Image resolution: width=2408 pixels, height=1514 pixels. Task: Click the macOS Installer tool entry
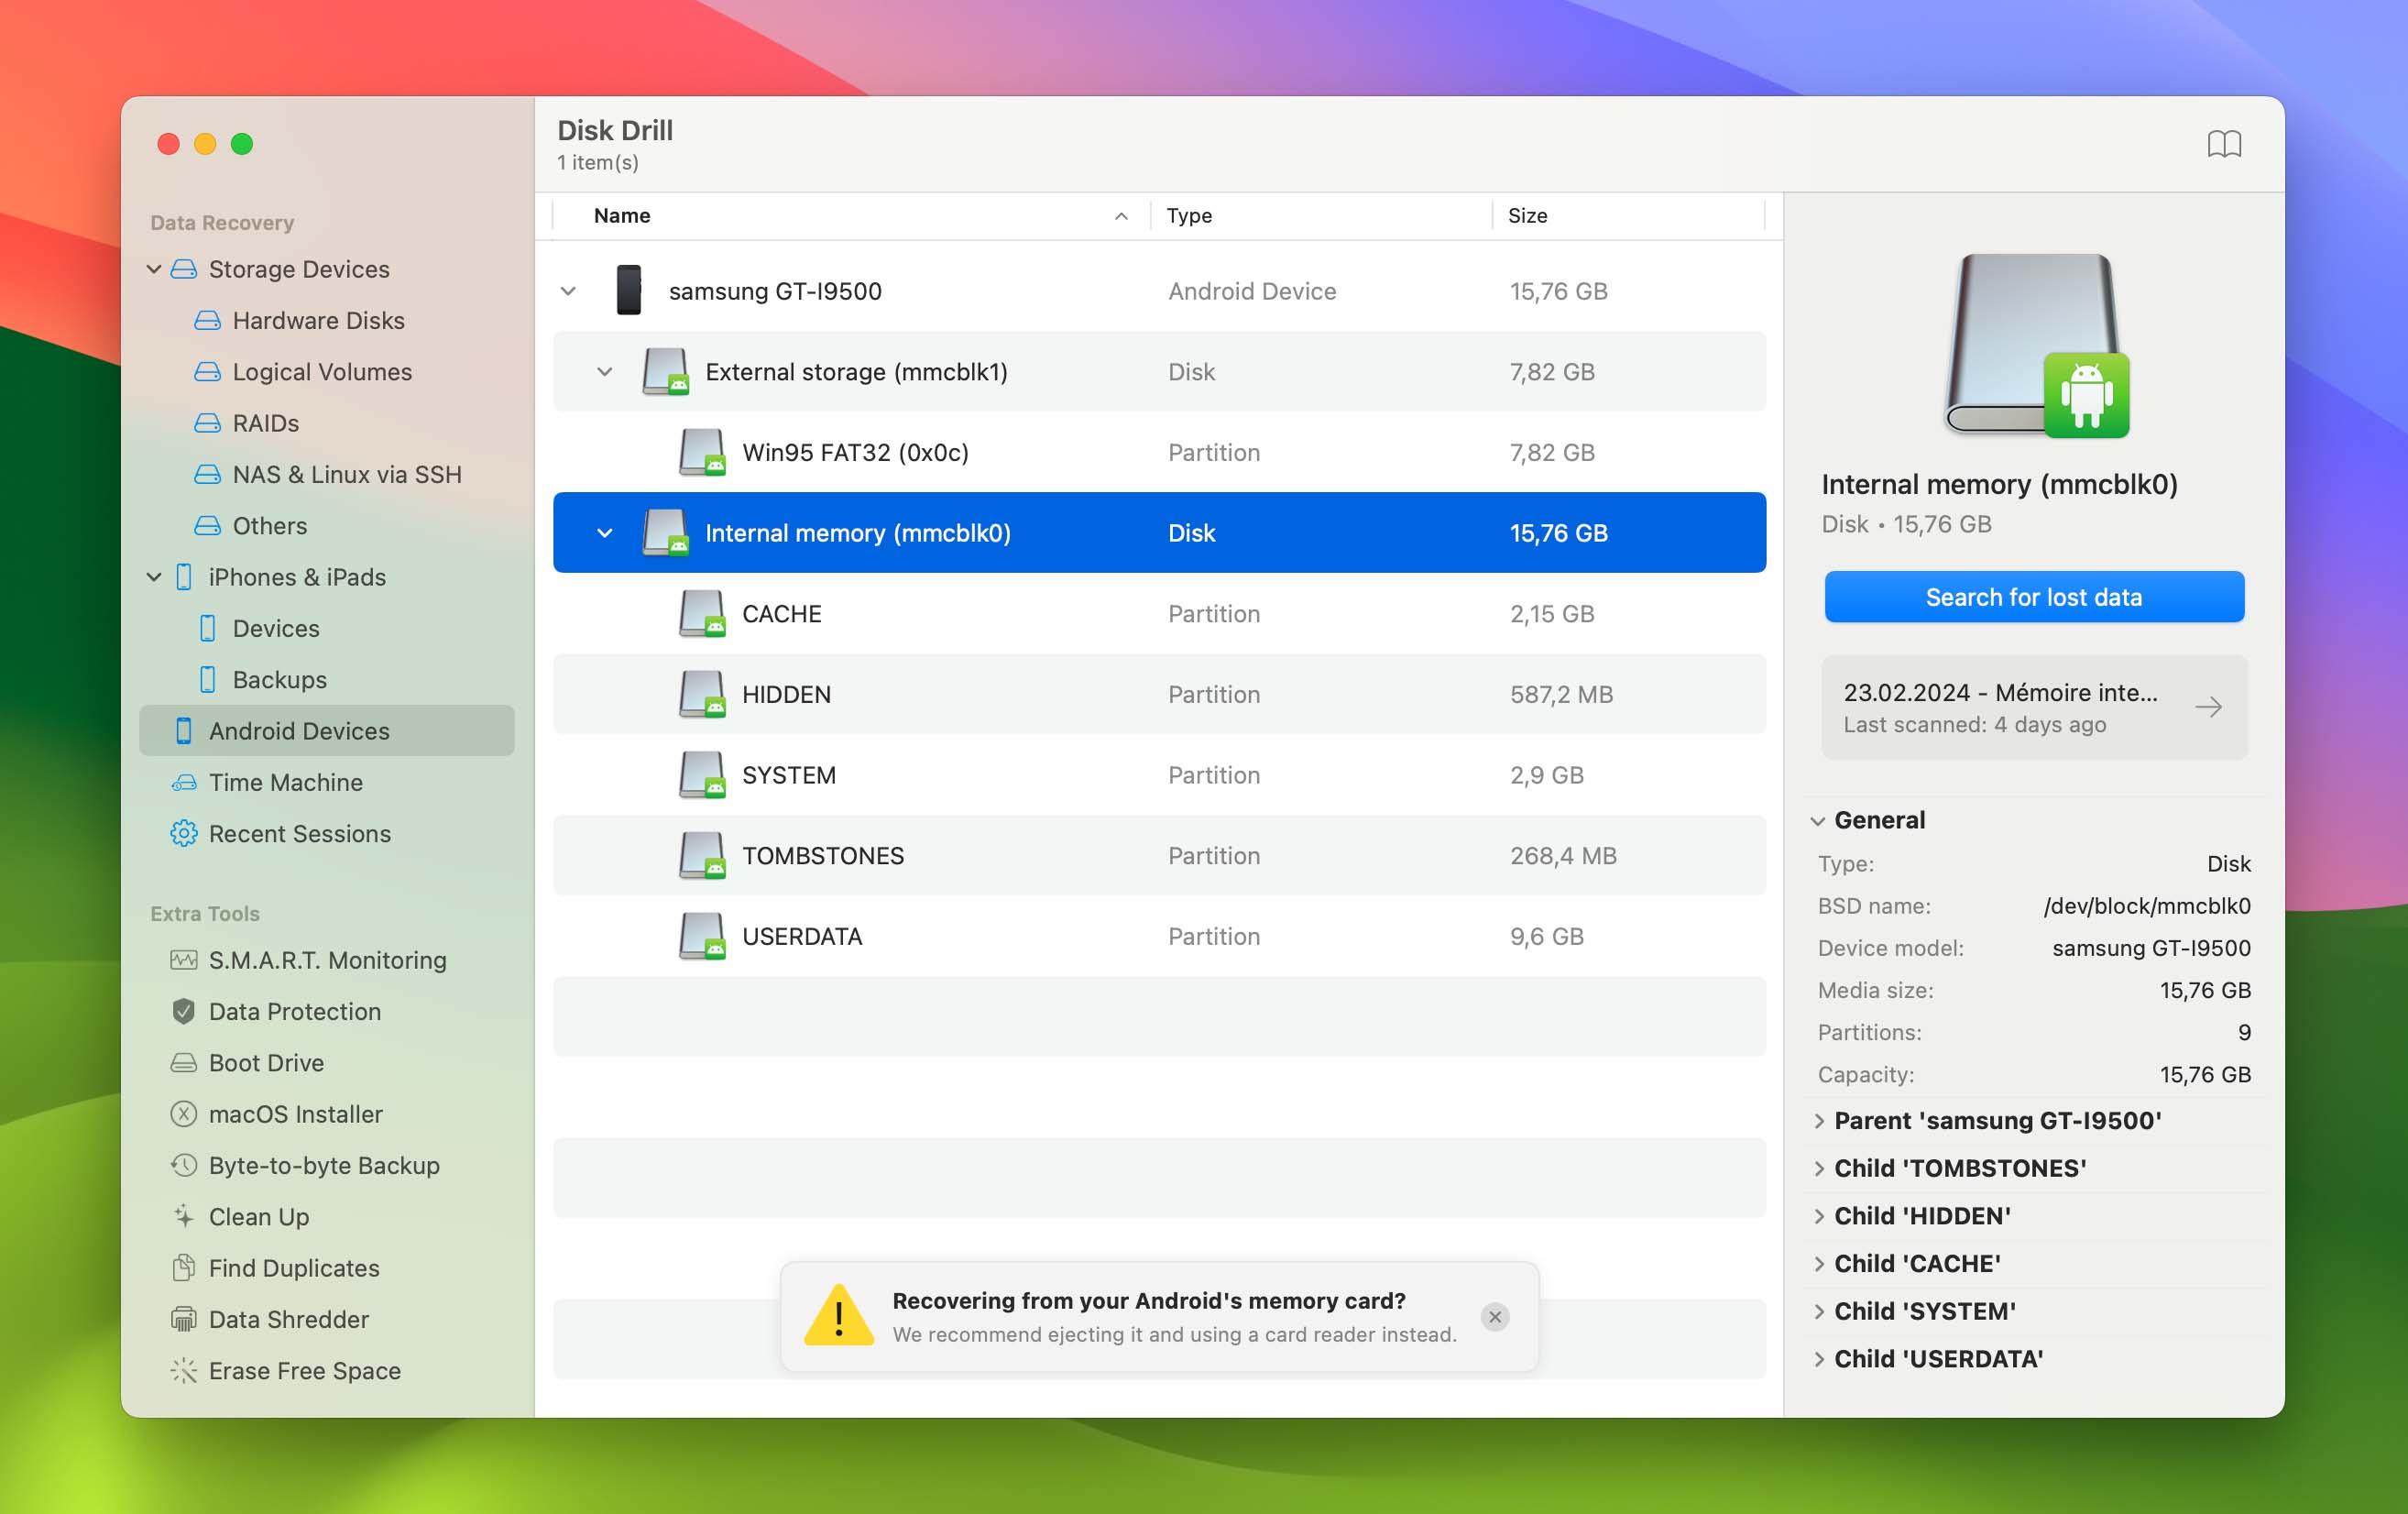(293, 1113)
